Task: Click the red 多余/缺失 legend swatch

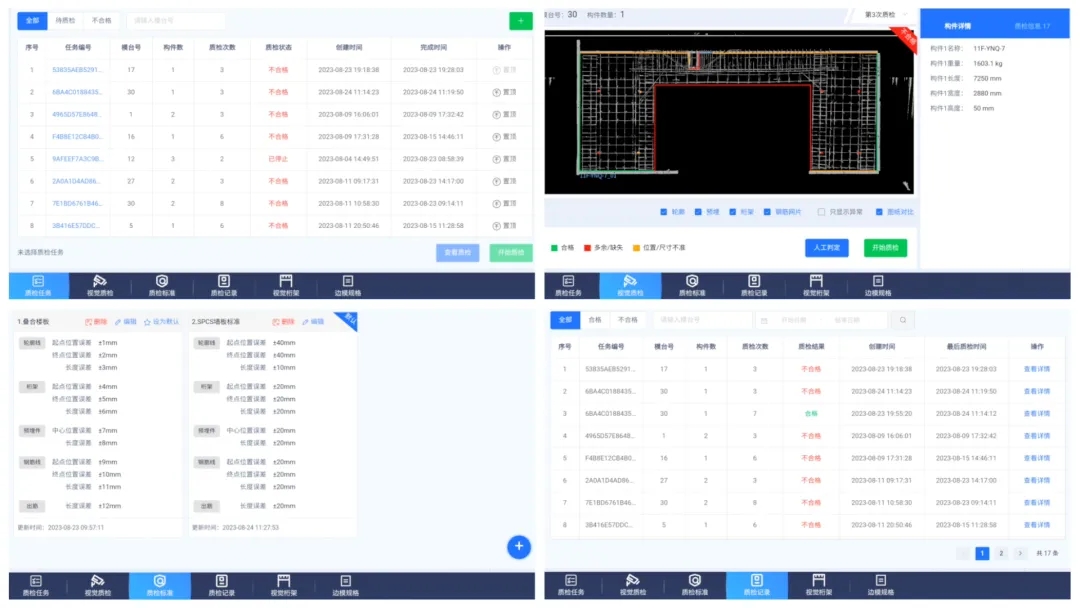Action: coord(587,247)
